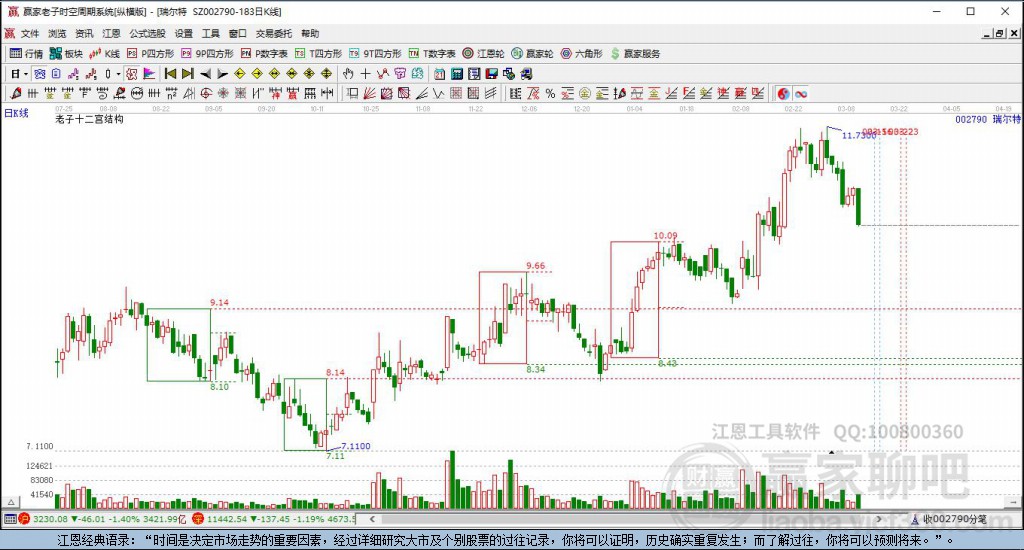
Task: Expand the 日 period dropdown
Action: pyautogui.click(x=25, y=74)
